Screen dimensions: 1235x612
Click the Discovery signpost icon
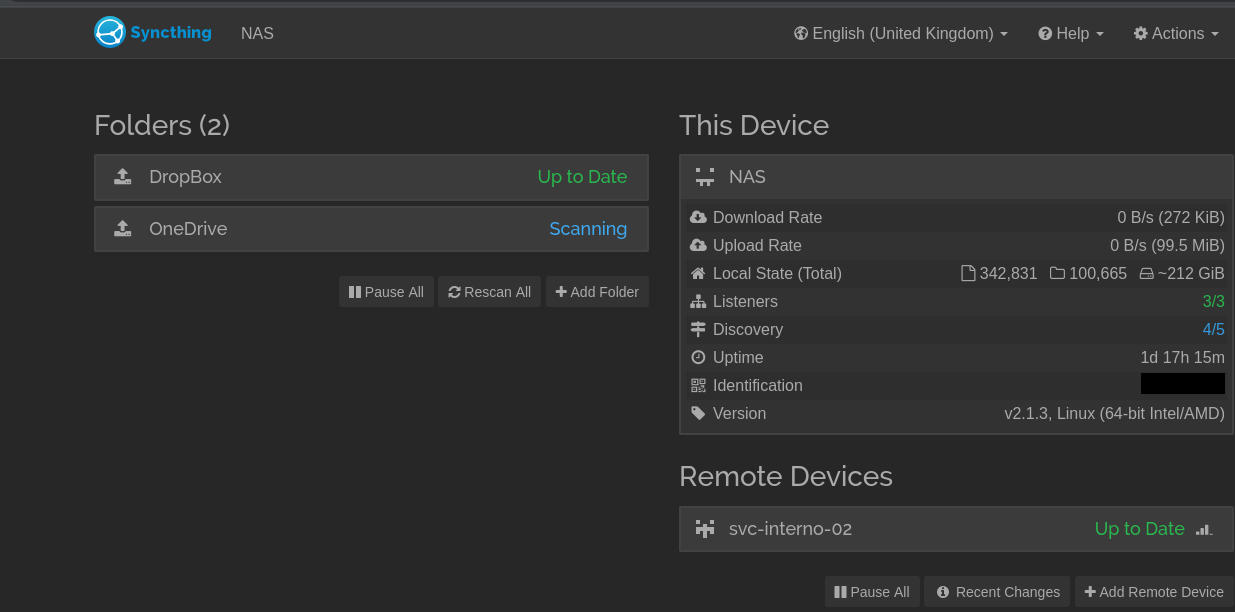(x=698, y=329)
